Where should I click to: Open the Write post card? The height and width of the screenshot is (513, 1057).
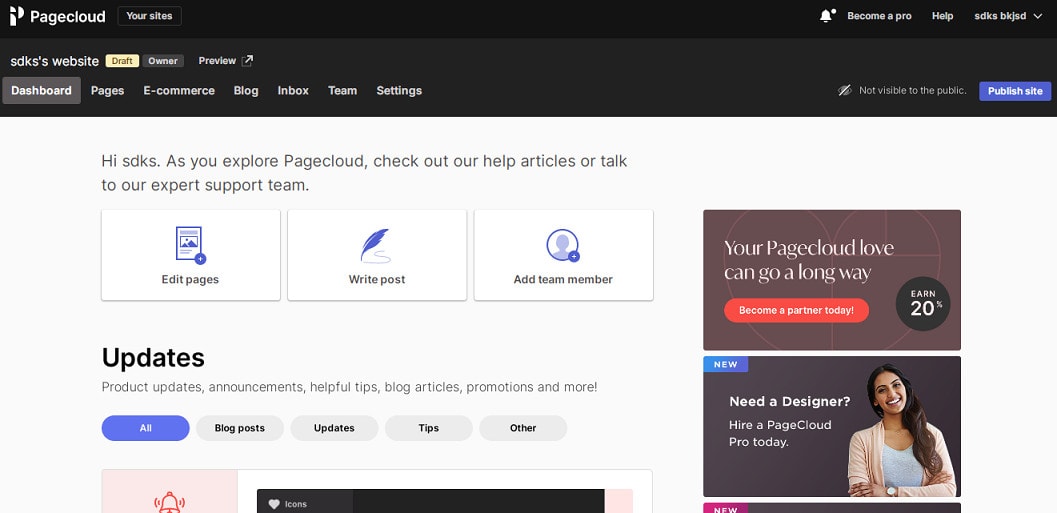(377, 255)
